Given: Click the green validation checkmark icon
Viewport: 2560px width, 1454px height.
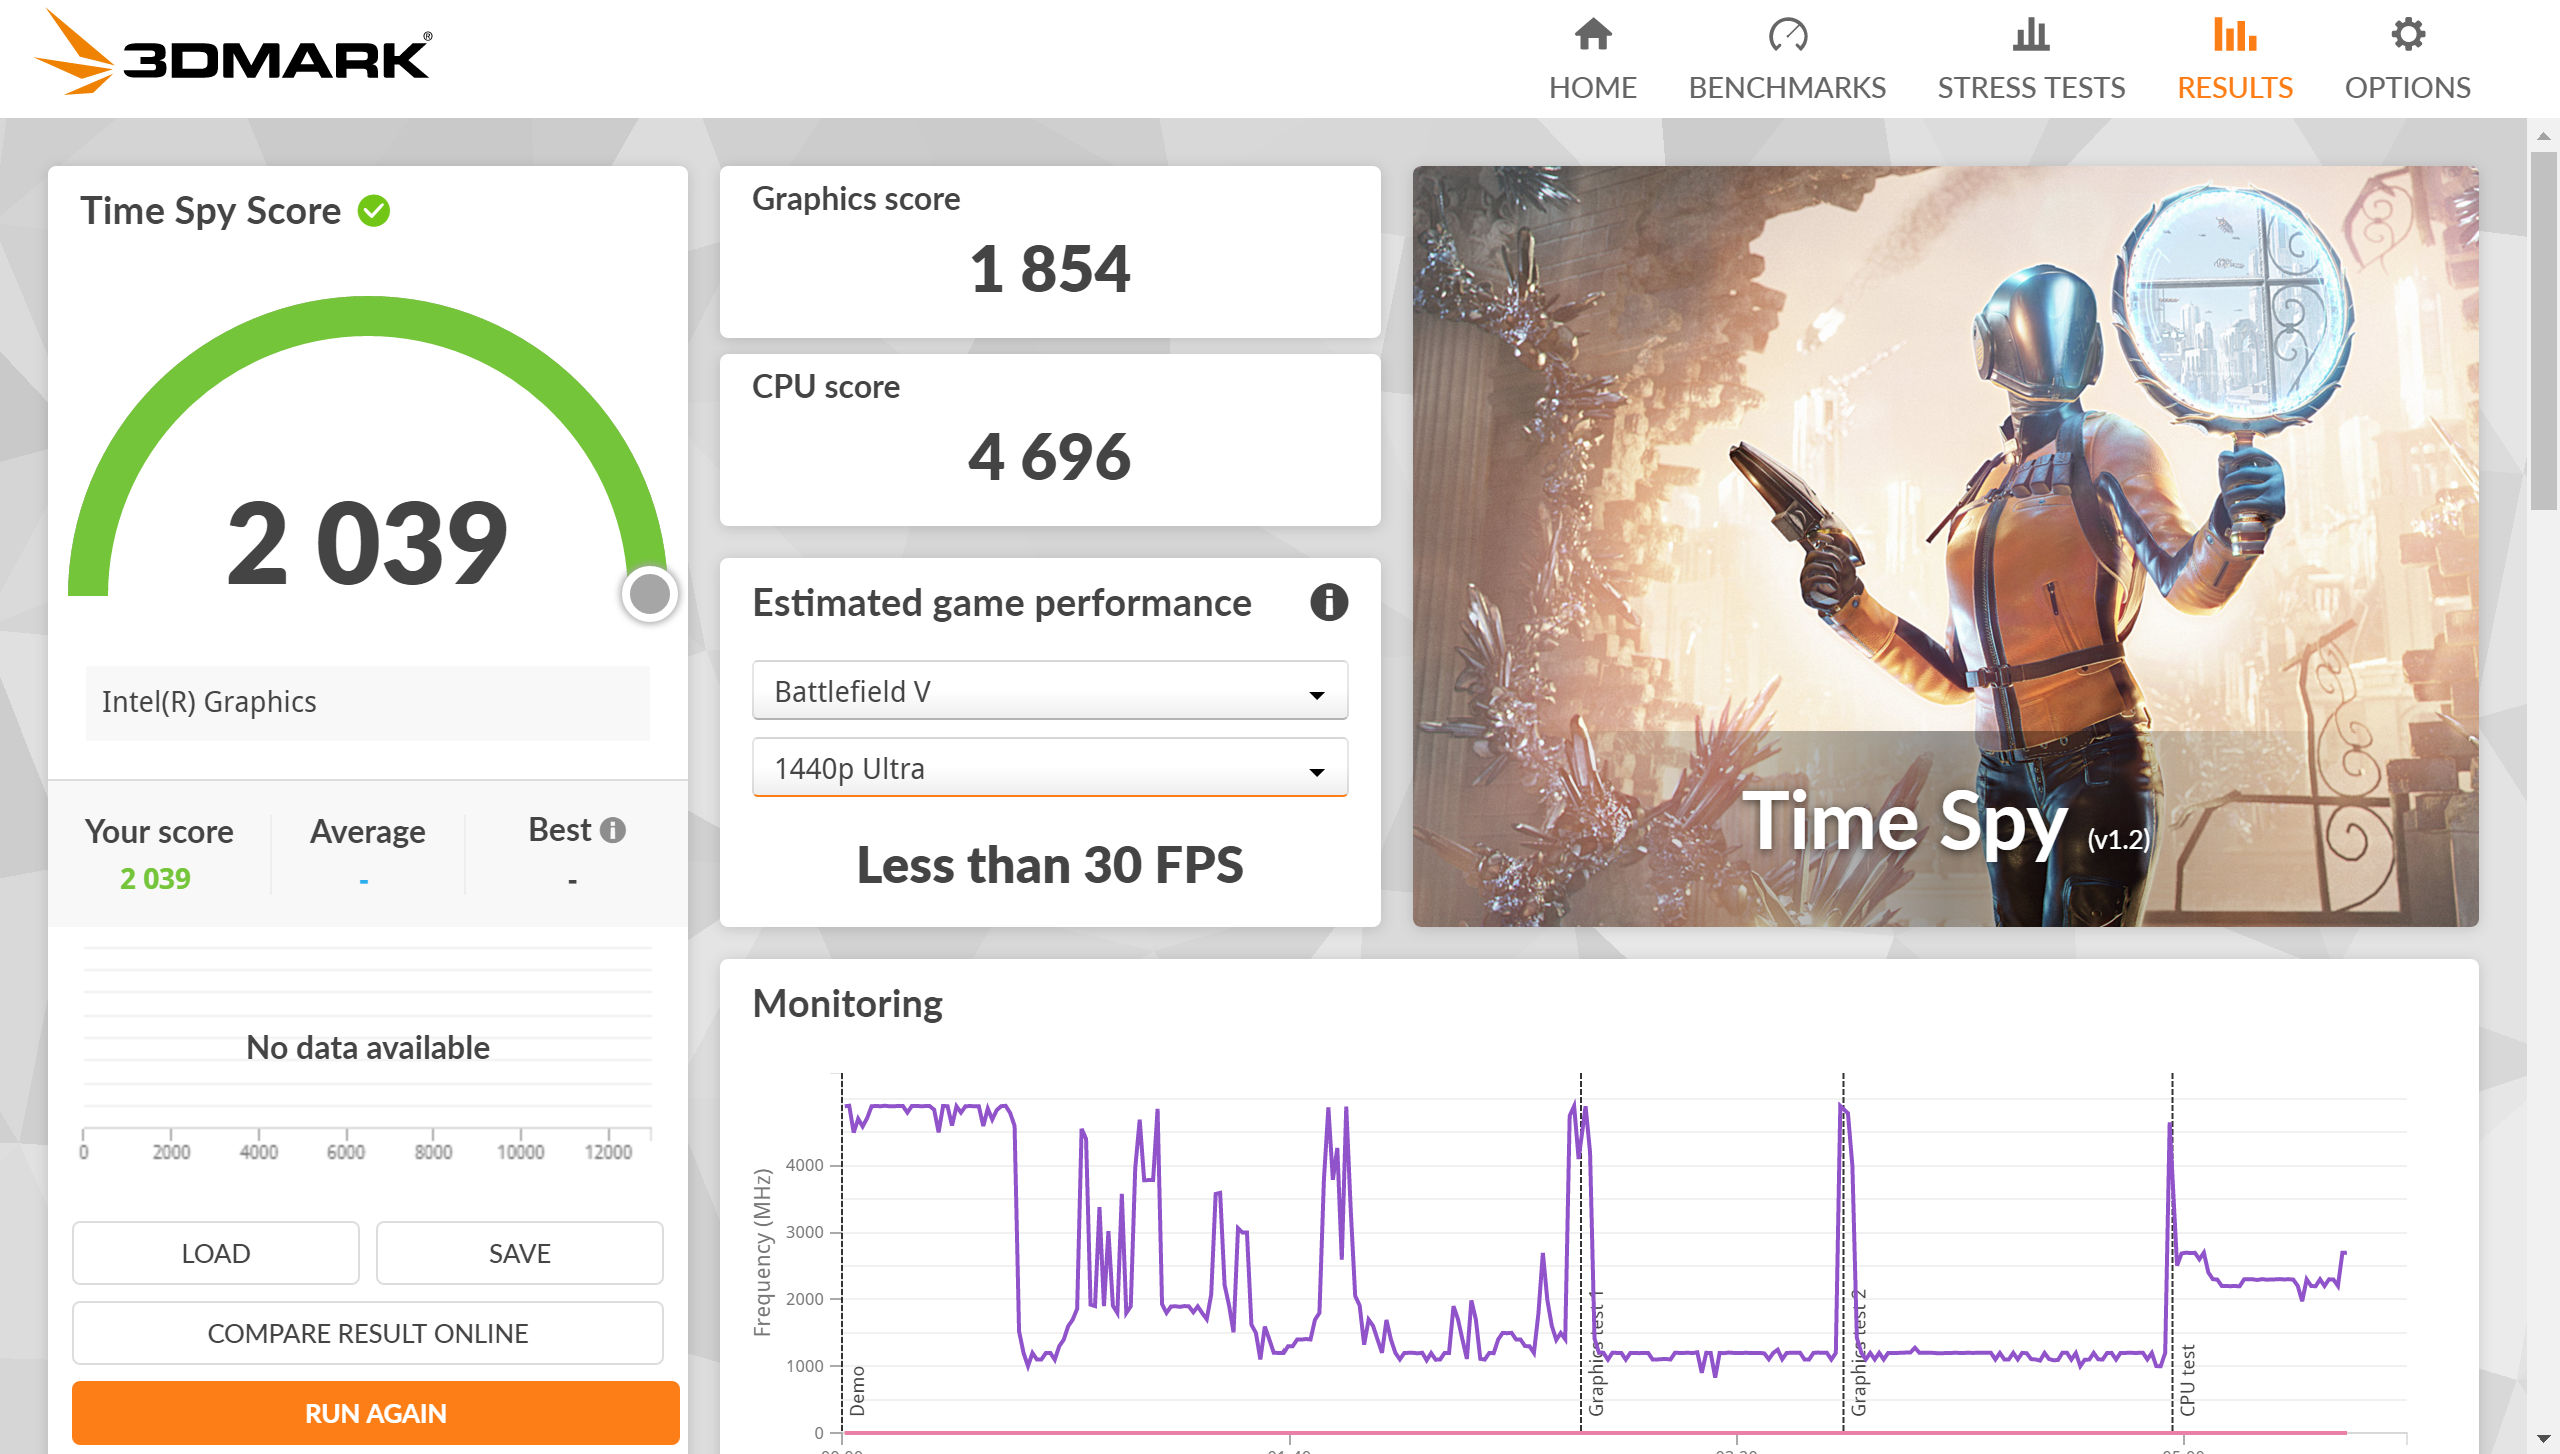Looking at the screenshot, I should coord(374,211).
